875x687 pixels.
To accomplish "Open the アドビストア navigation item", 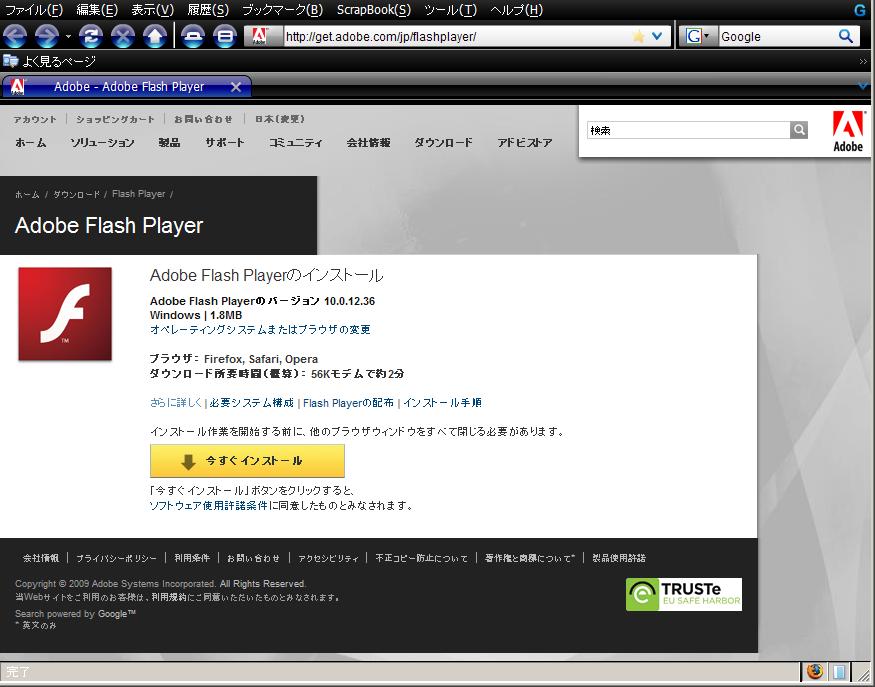I will click(x=525, y=142).
